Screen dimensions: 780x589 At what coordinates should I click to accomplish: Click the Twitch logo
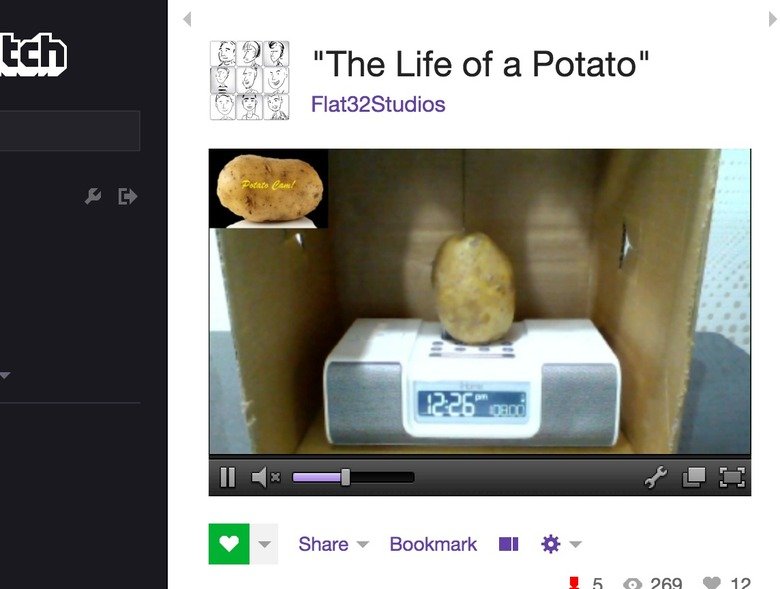tap(33, 55)
